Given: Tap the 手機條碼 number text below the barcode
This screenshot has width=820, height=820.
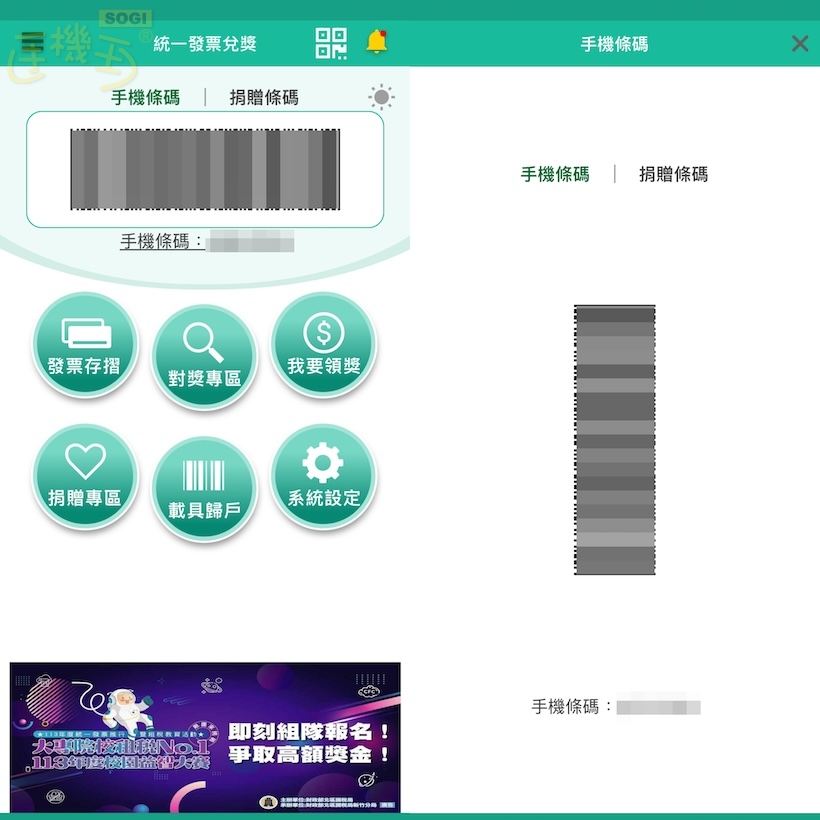Looking at the screenshot, I should pos(205,242).
